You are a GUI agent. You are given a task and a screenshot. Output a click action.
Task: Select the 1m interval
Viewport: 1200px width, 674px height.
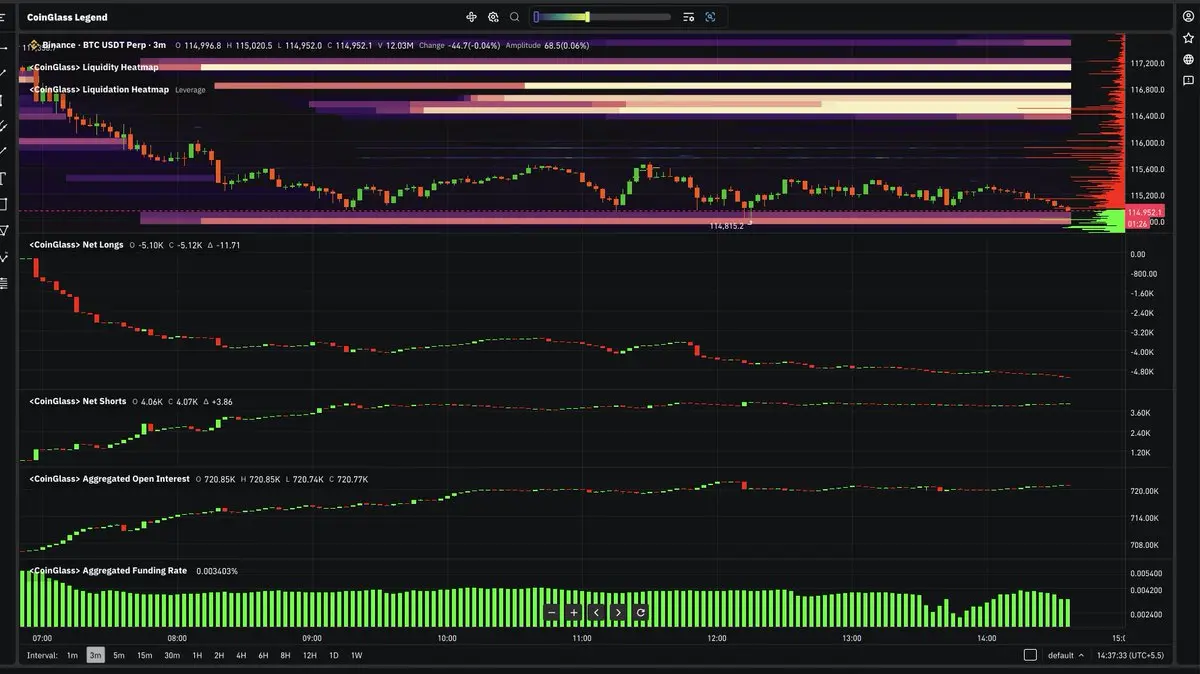click(x=72, y=655)
